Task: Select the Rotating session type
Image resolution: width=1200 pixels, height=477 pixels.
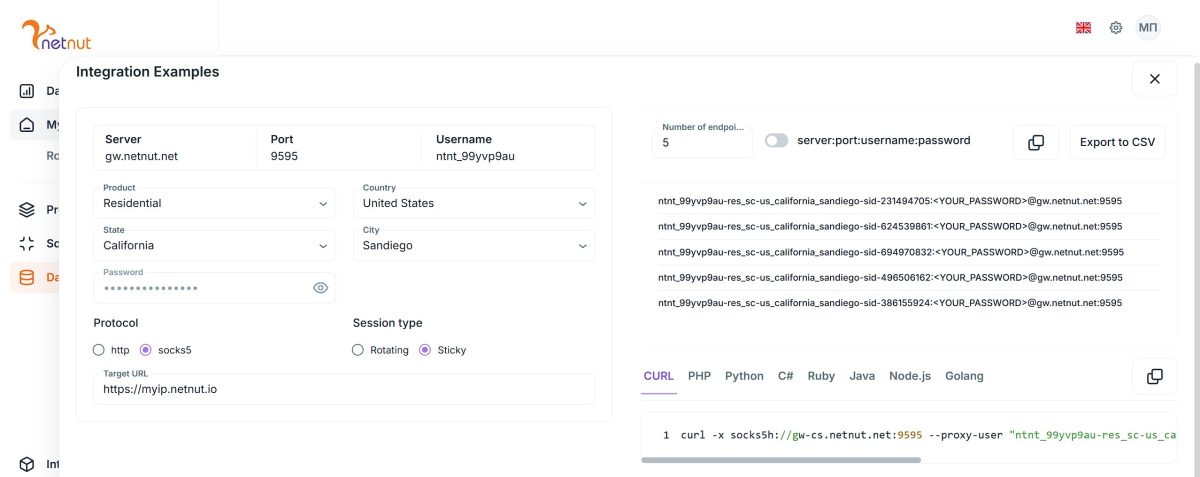Action: [x=358, y=350]
